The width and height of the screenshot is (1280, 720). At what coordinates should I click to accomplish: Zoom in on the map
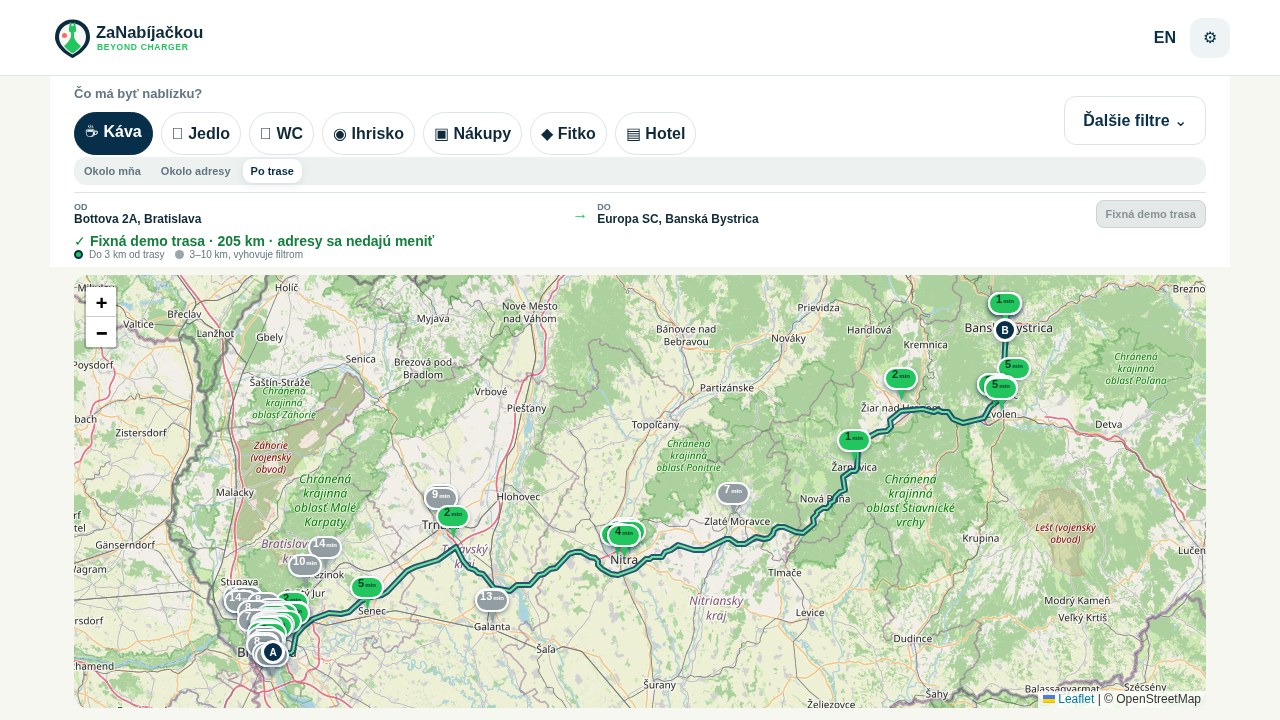coord(101,302)
